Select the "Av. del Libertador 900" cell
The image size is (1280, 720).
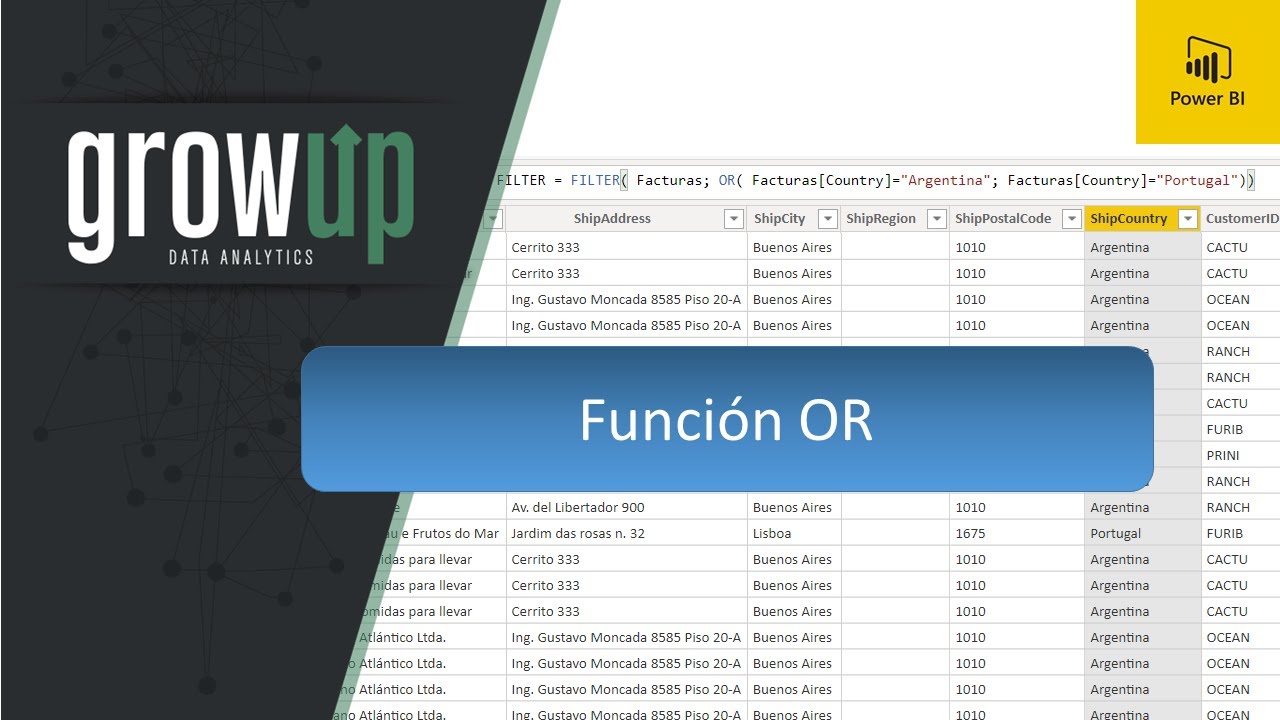(x=626, y=507)
